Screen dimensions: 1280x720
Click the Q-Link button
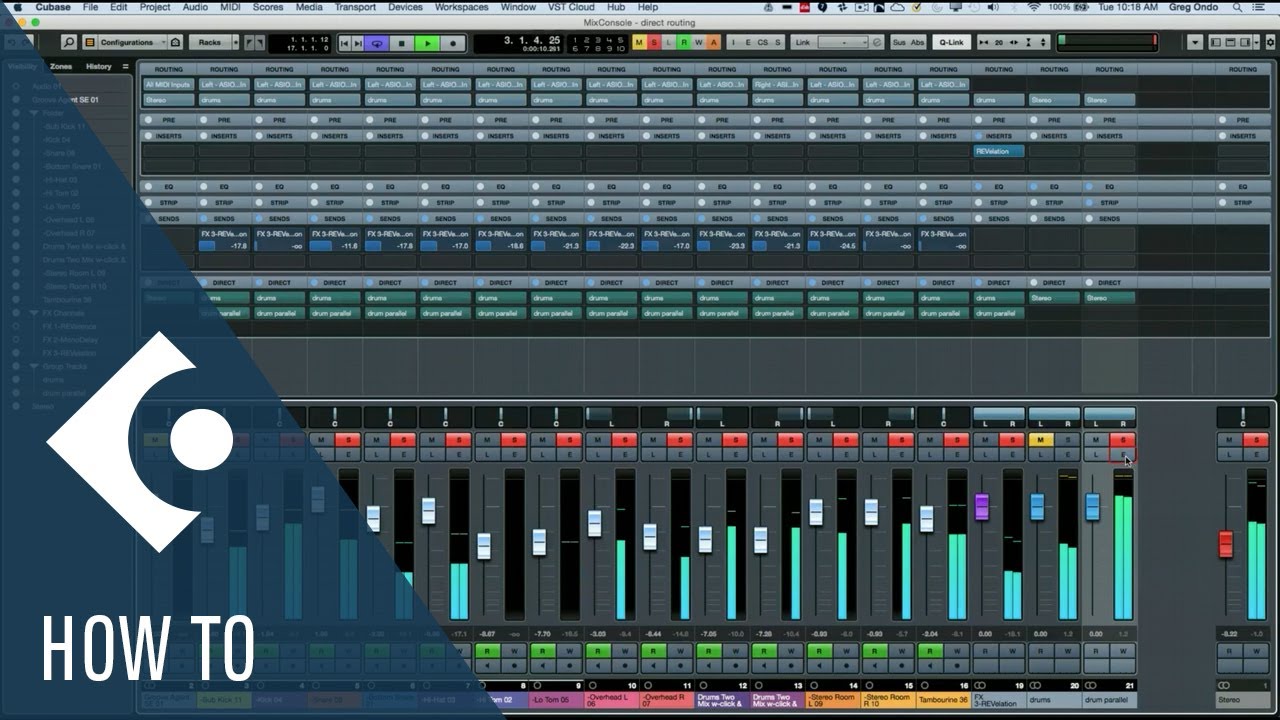[951, 43]
